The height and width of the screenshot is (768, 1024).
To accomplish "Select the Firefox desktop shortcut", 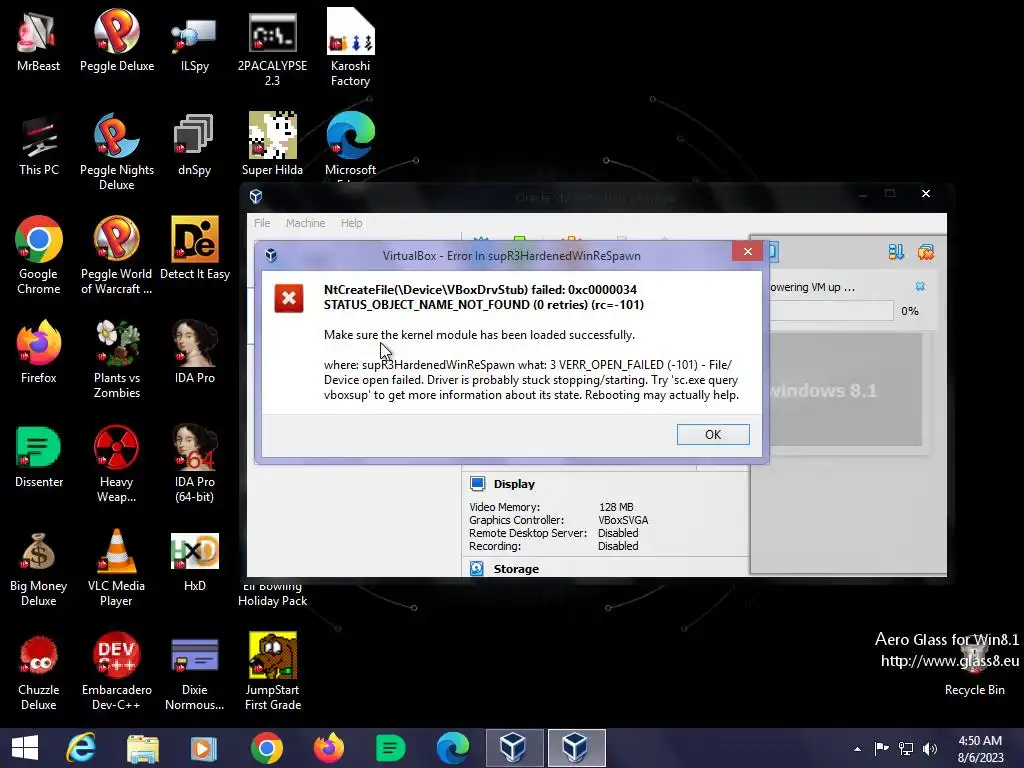I will pos(39,352).
